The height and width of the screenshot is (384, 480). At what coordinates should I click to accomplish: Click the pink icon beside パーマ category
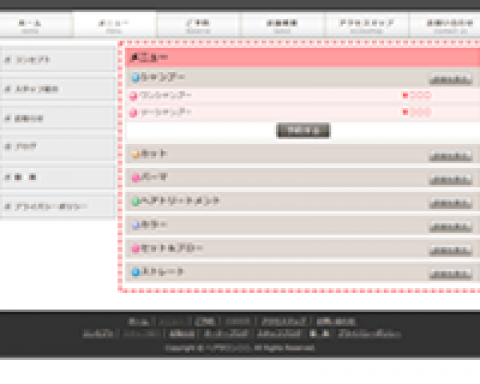click(x=135, y=178)
